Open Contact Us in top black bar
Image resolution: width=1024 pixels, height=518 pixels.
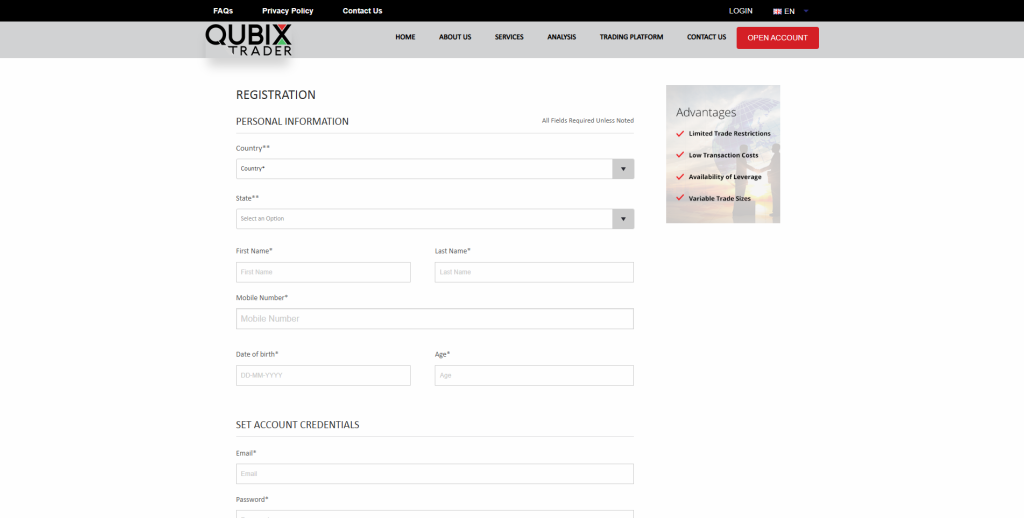tap(362, 11)
